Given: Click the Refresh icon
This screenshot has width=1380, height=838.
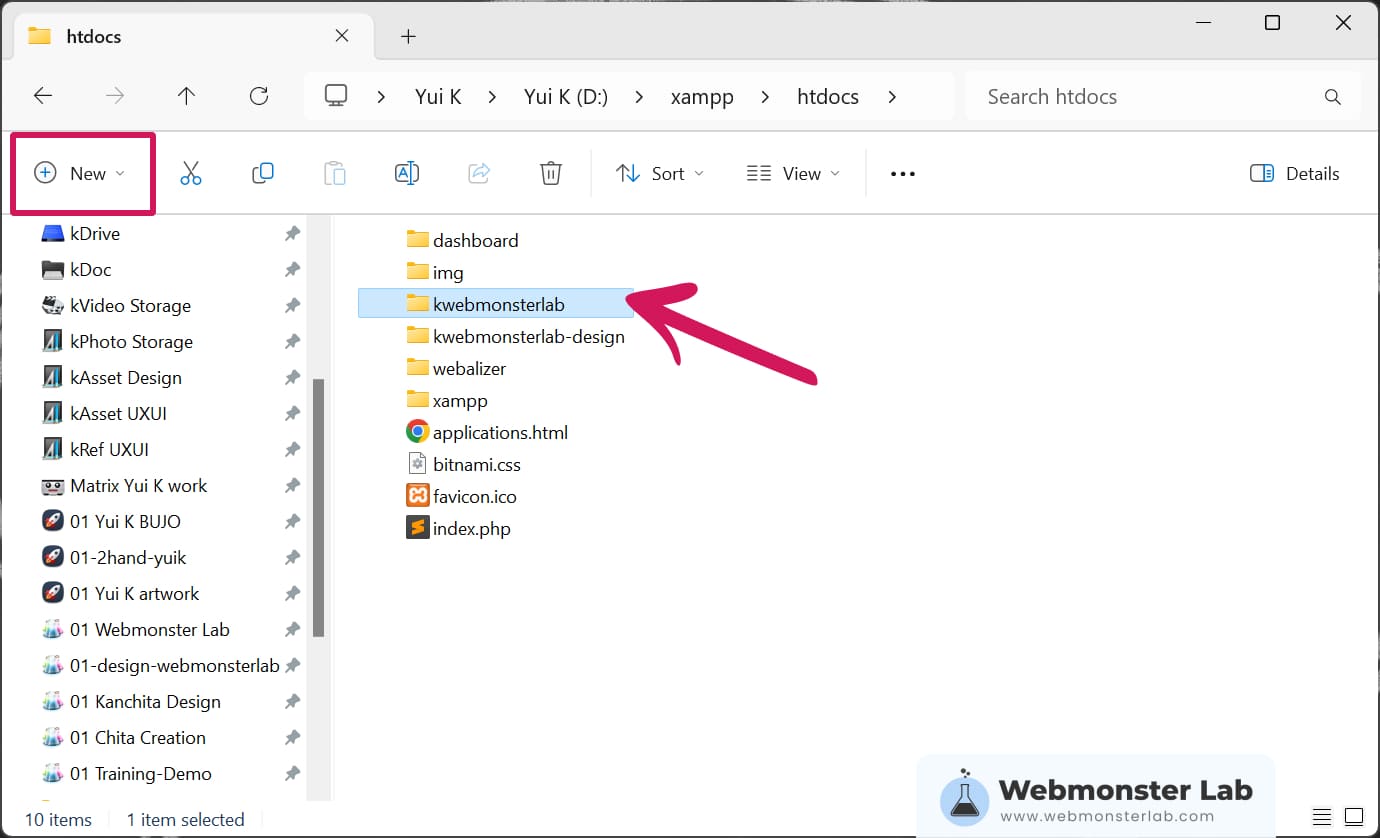Looking at the screenshot, I should click(259, 97).
